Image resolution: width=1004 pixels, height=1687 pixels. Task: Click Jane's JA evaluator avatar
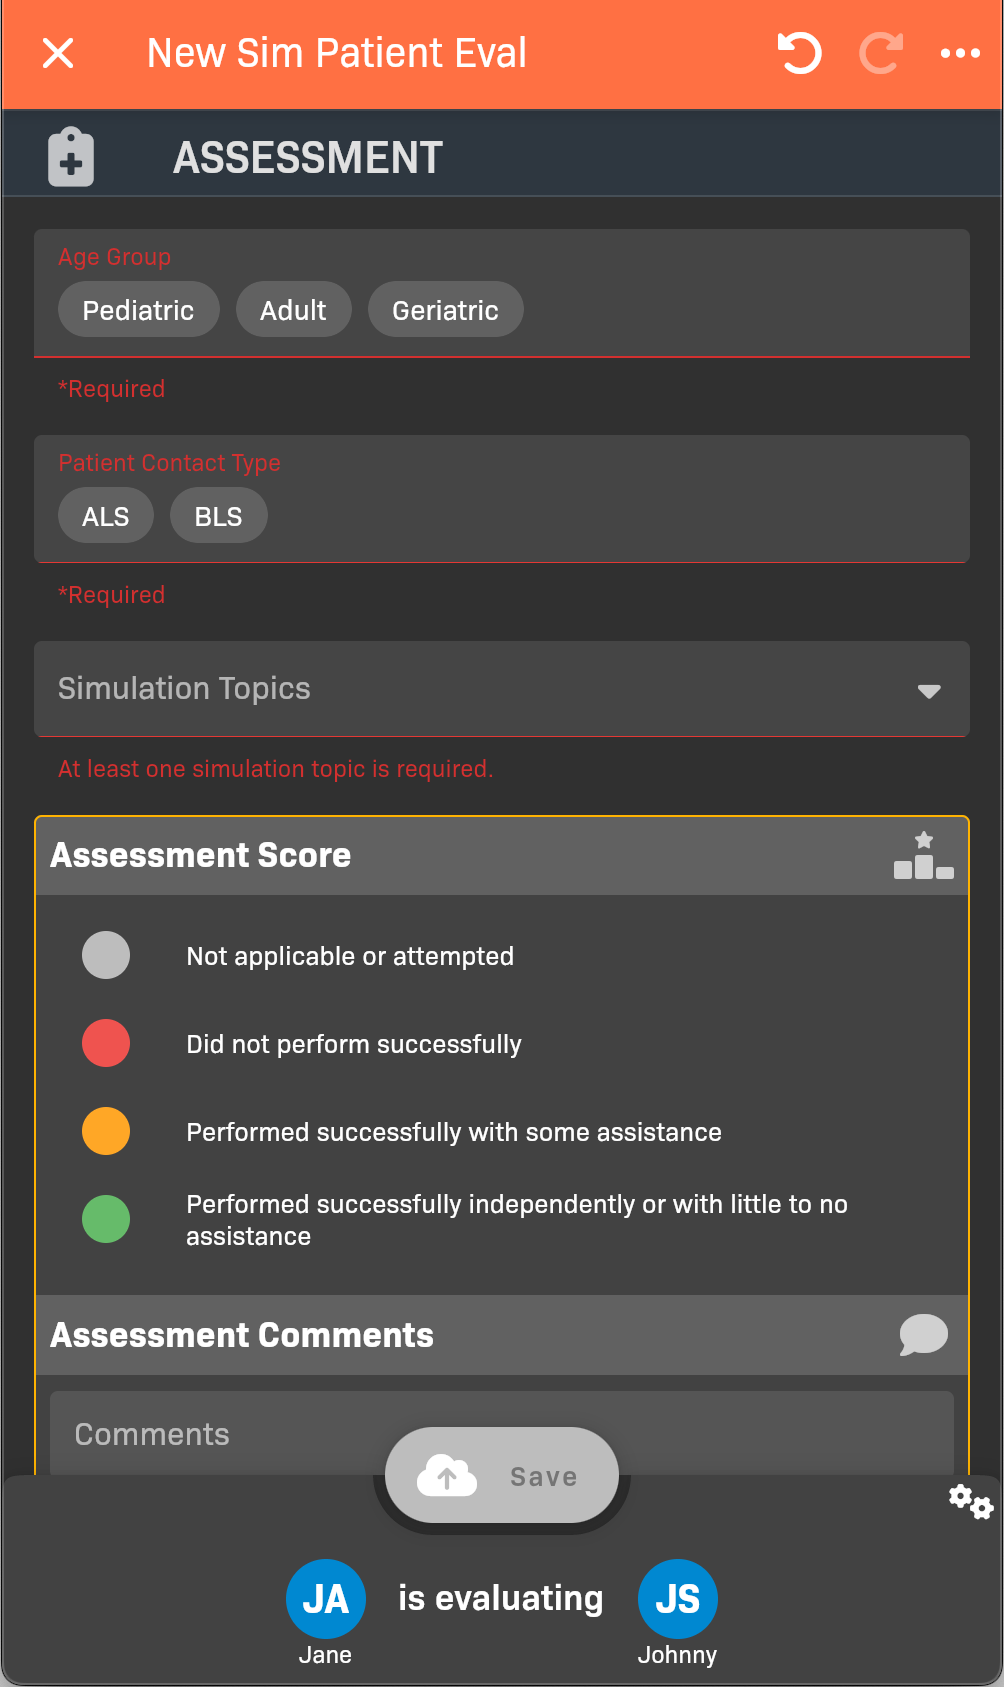(x=325, y=1598)
